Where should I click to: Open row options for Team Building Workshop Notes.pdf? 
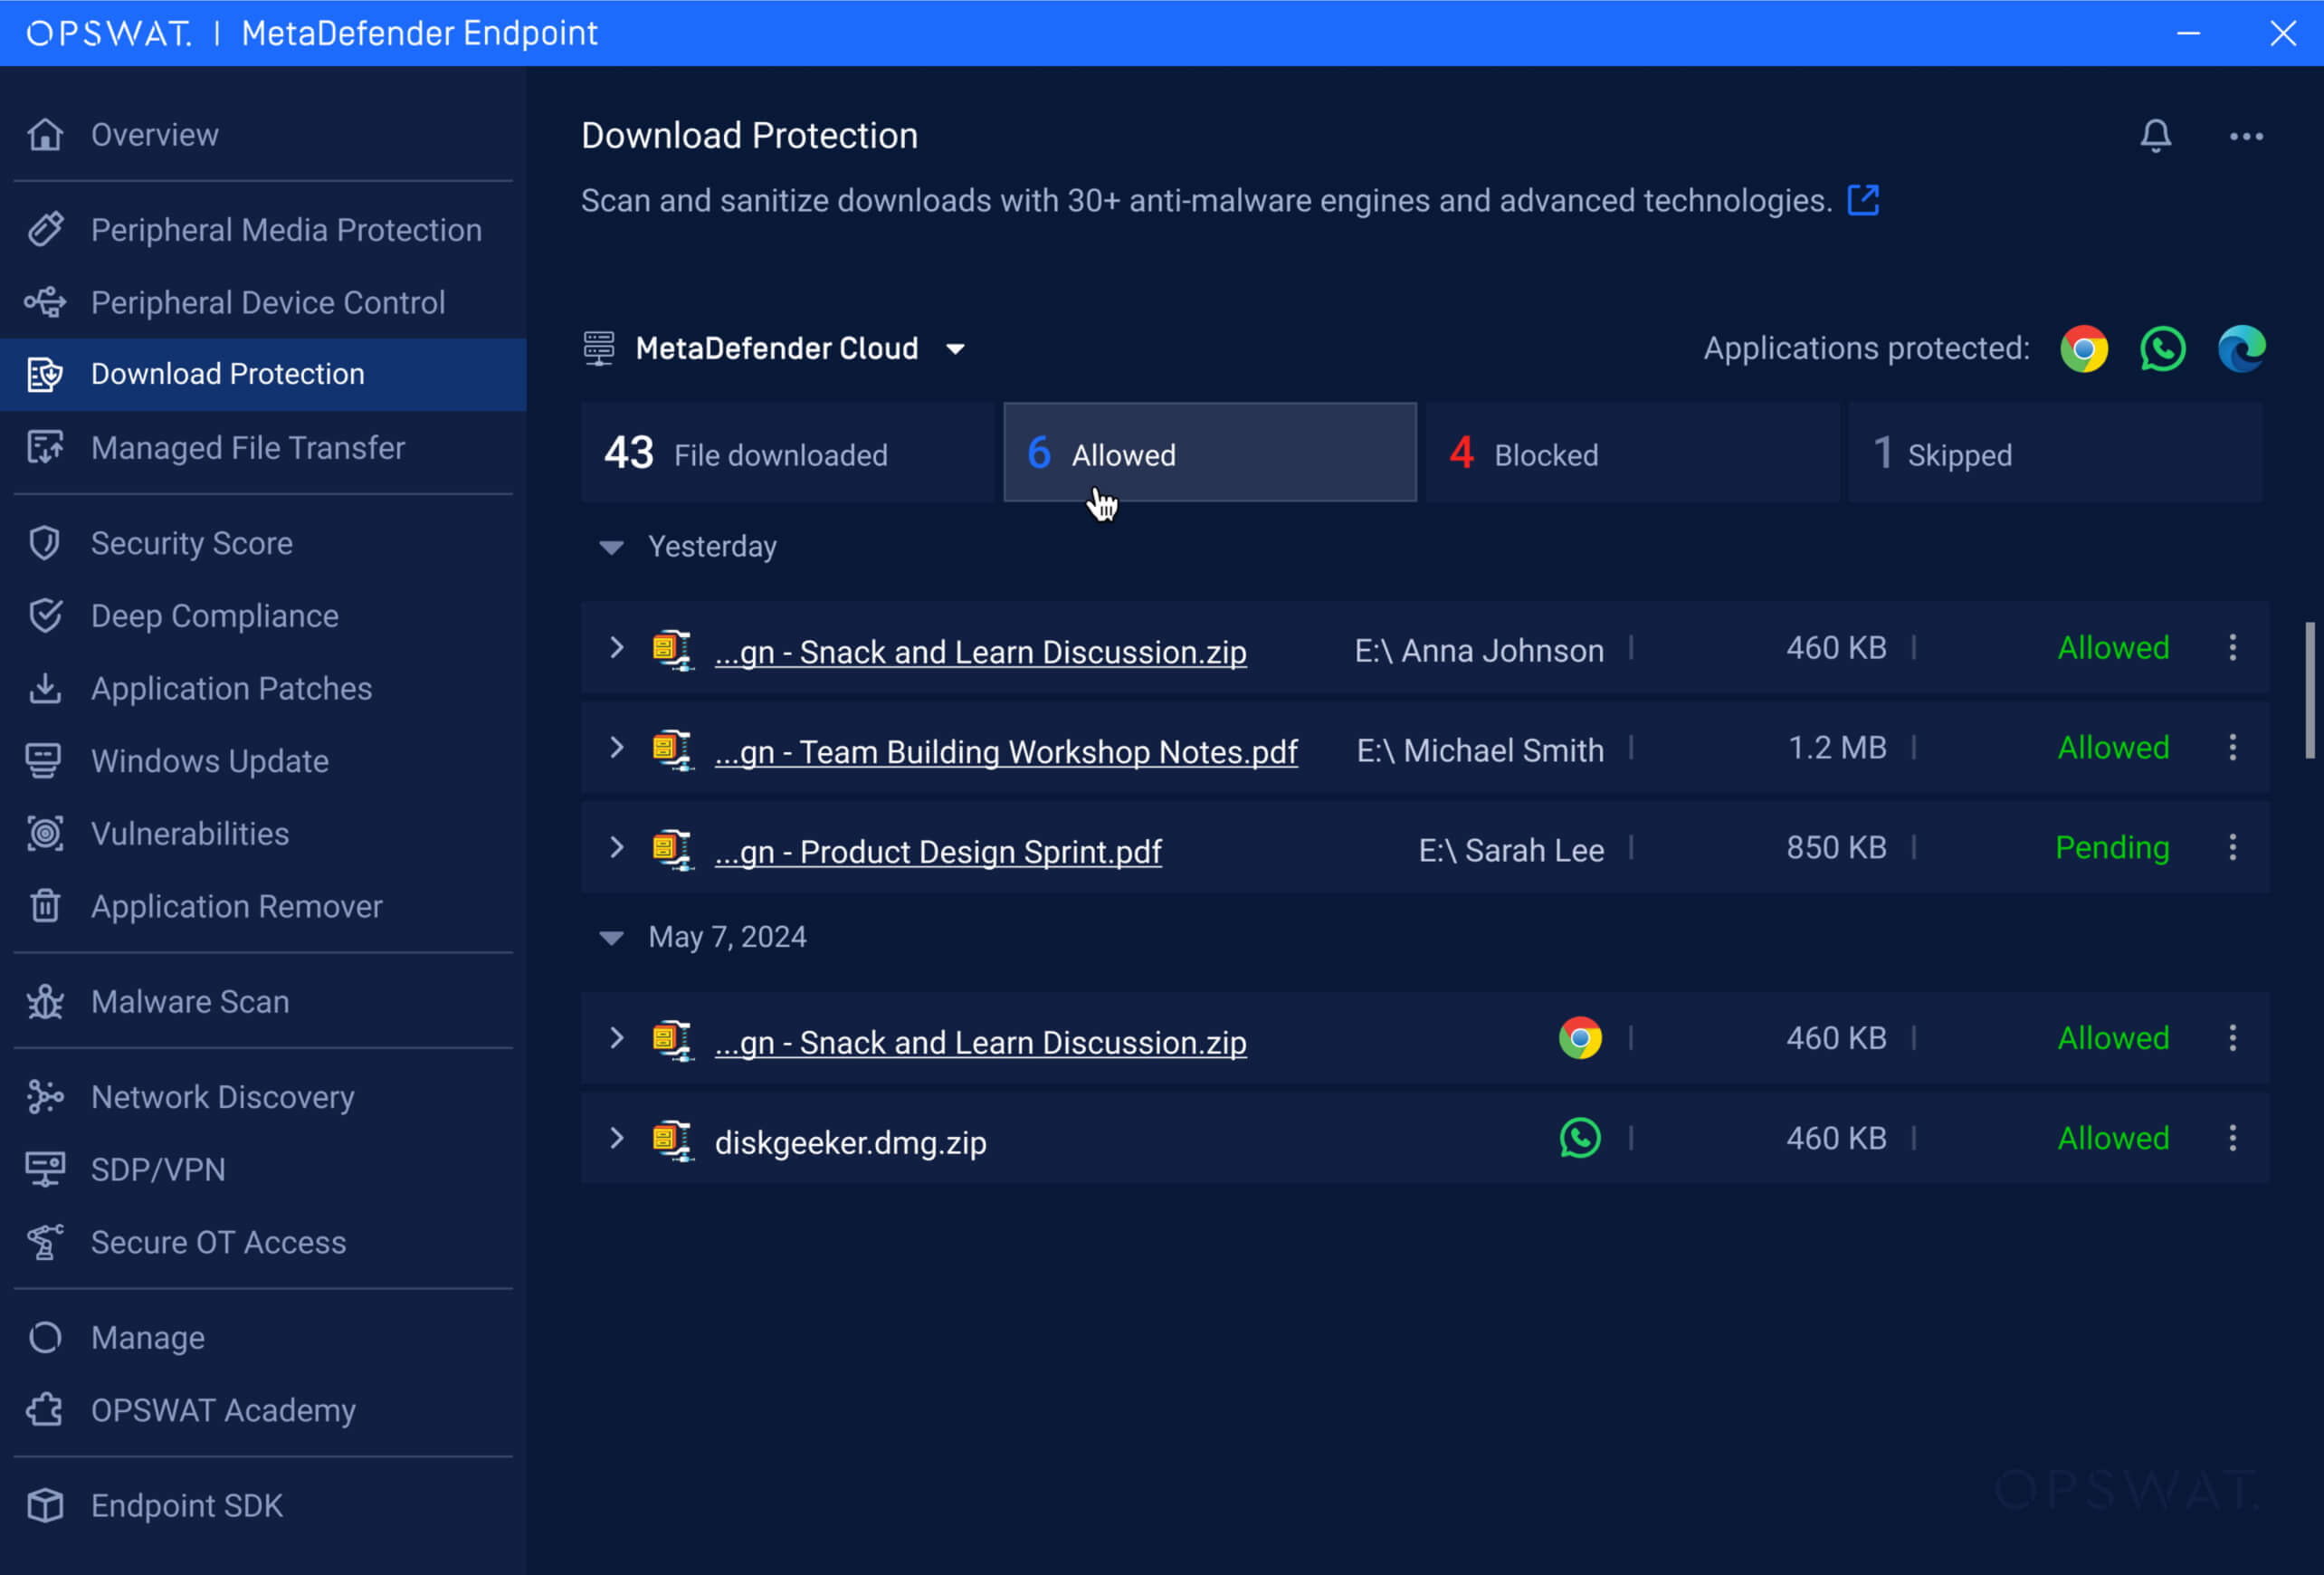pyautogui.click(x=2233, y=747)
